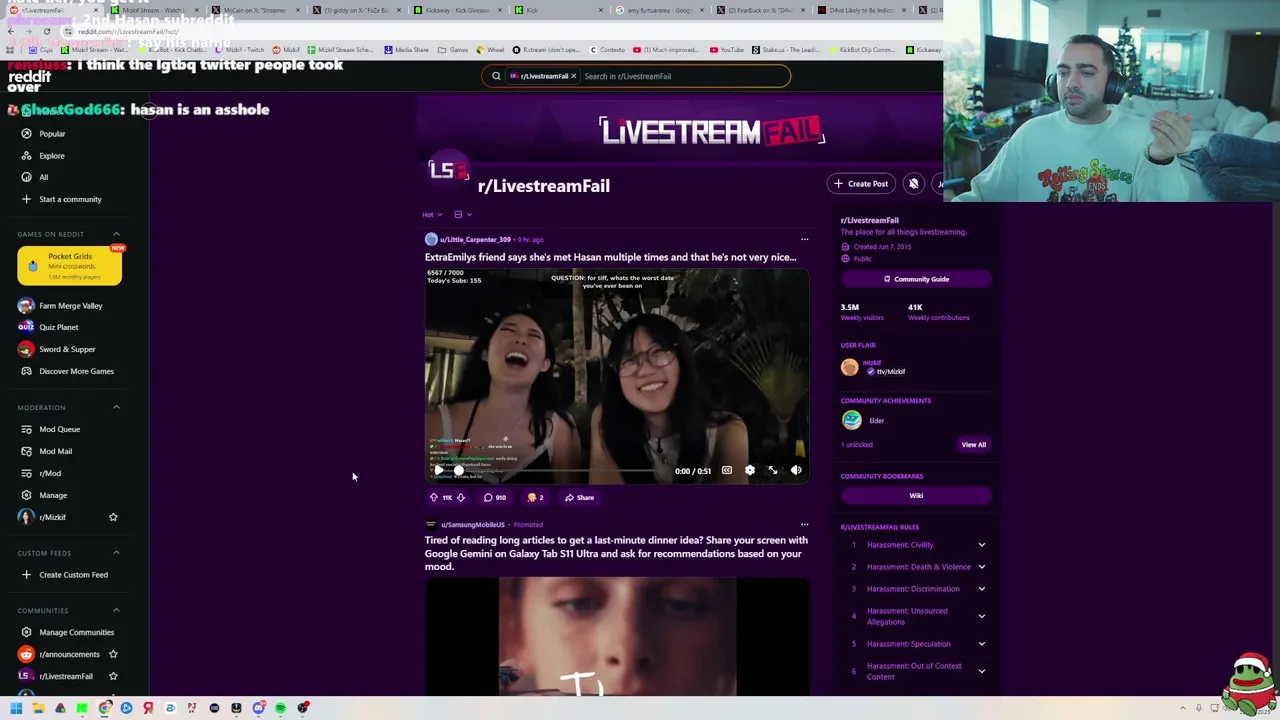Open the Hot sort dropdown

[x=432, y=214]
